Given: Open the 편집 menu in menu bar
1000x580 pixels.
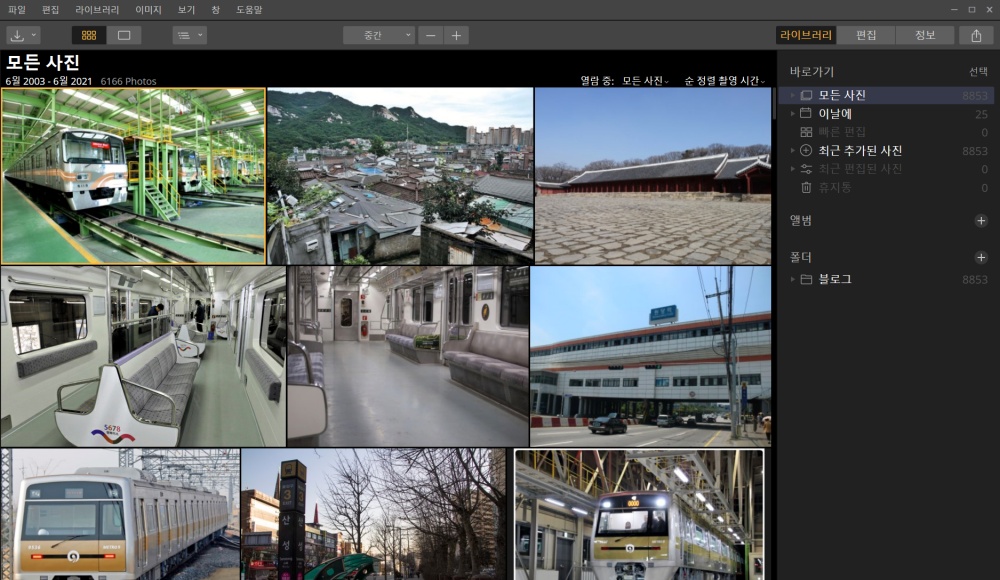Looking at the screenshot, I should 50,10.
